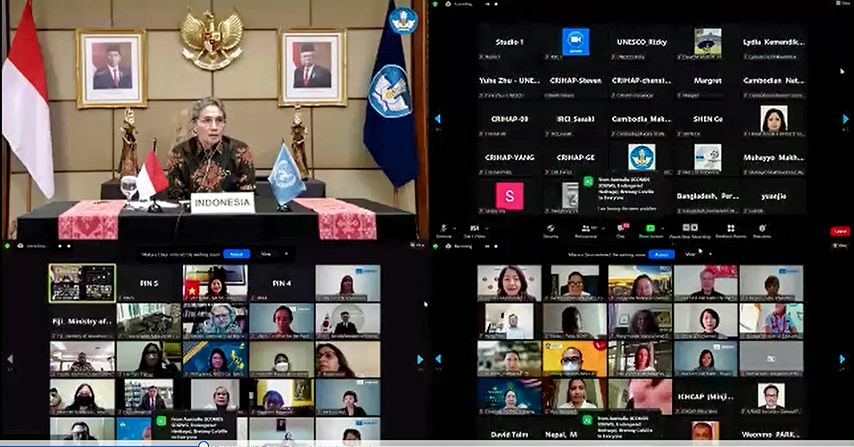Go to next gallery page in bottom-left window
Image resolution: width=854 pixels, height=447 pixels.
click(421, 359)
